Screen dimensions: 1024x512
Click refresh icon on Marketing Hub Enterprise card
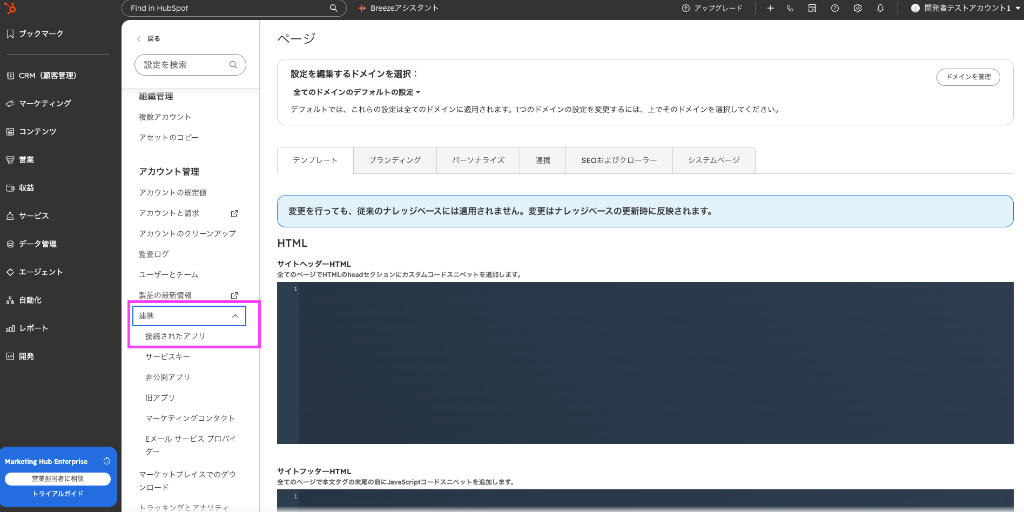pyautogui.click(x=106, y=461)
